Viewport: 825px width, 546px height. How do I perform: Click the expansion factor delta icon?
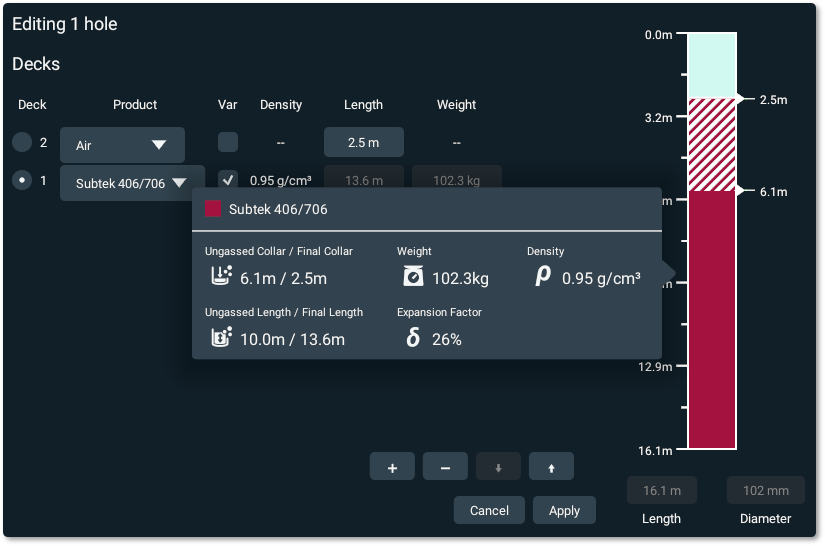pyautogui.click(x=413, y=337)
